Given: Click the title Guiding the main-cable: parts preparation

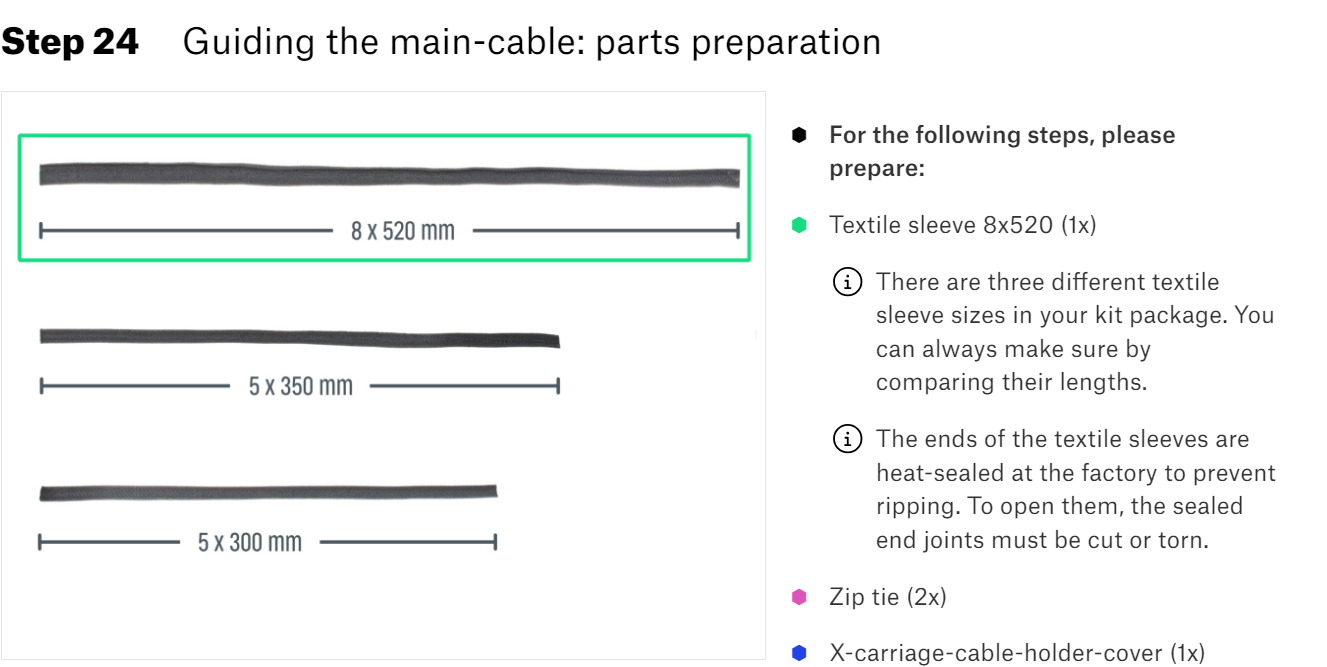Looking at the screenshot, I should [532, 42].
